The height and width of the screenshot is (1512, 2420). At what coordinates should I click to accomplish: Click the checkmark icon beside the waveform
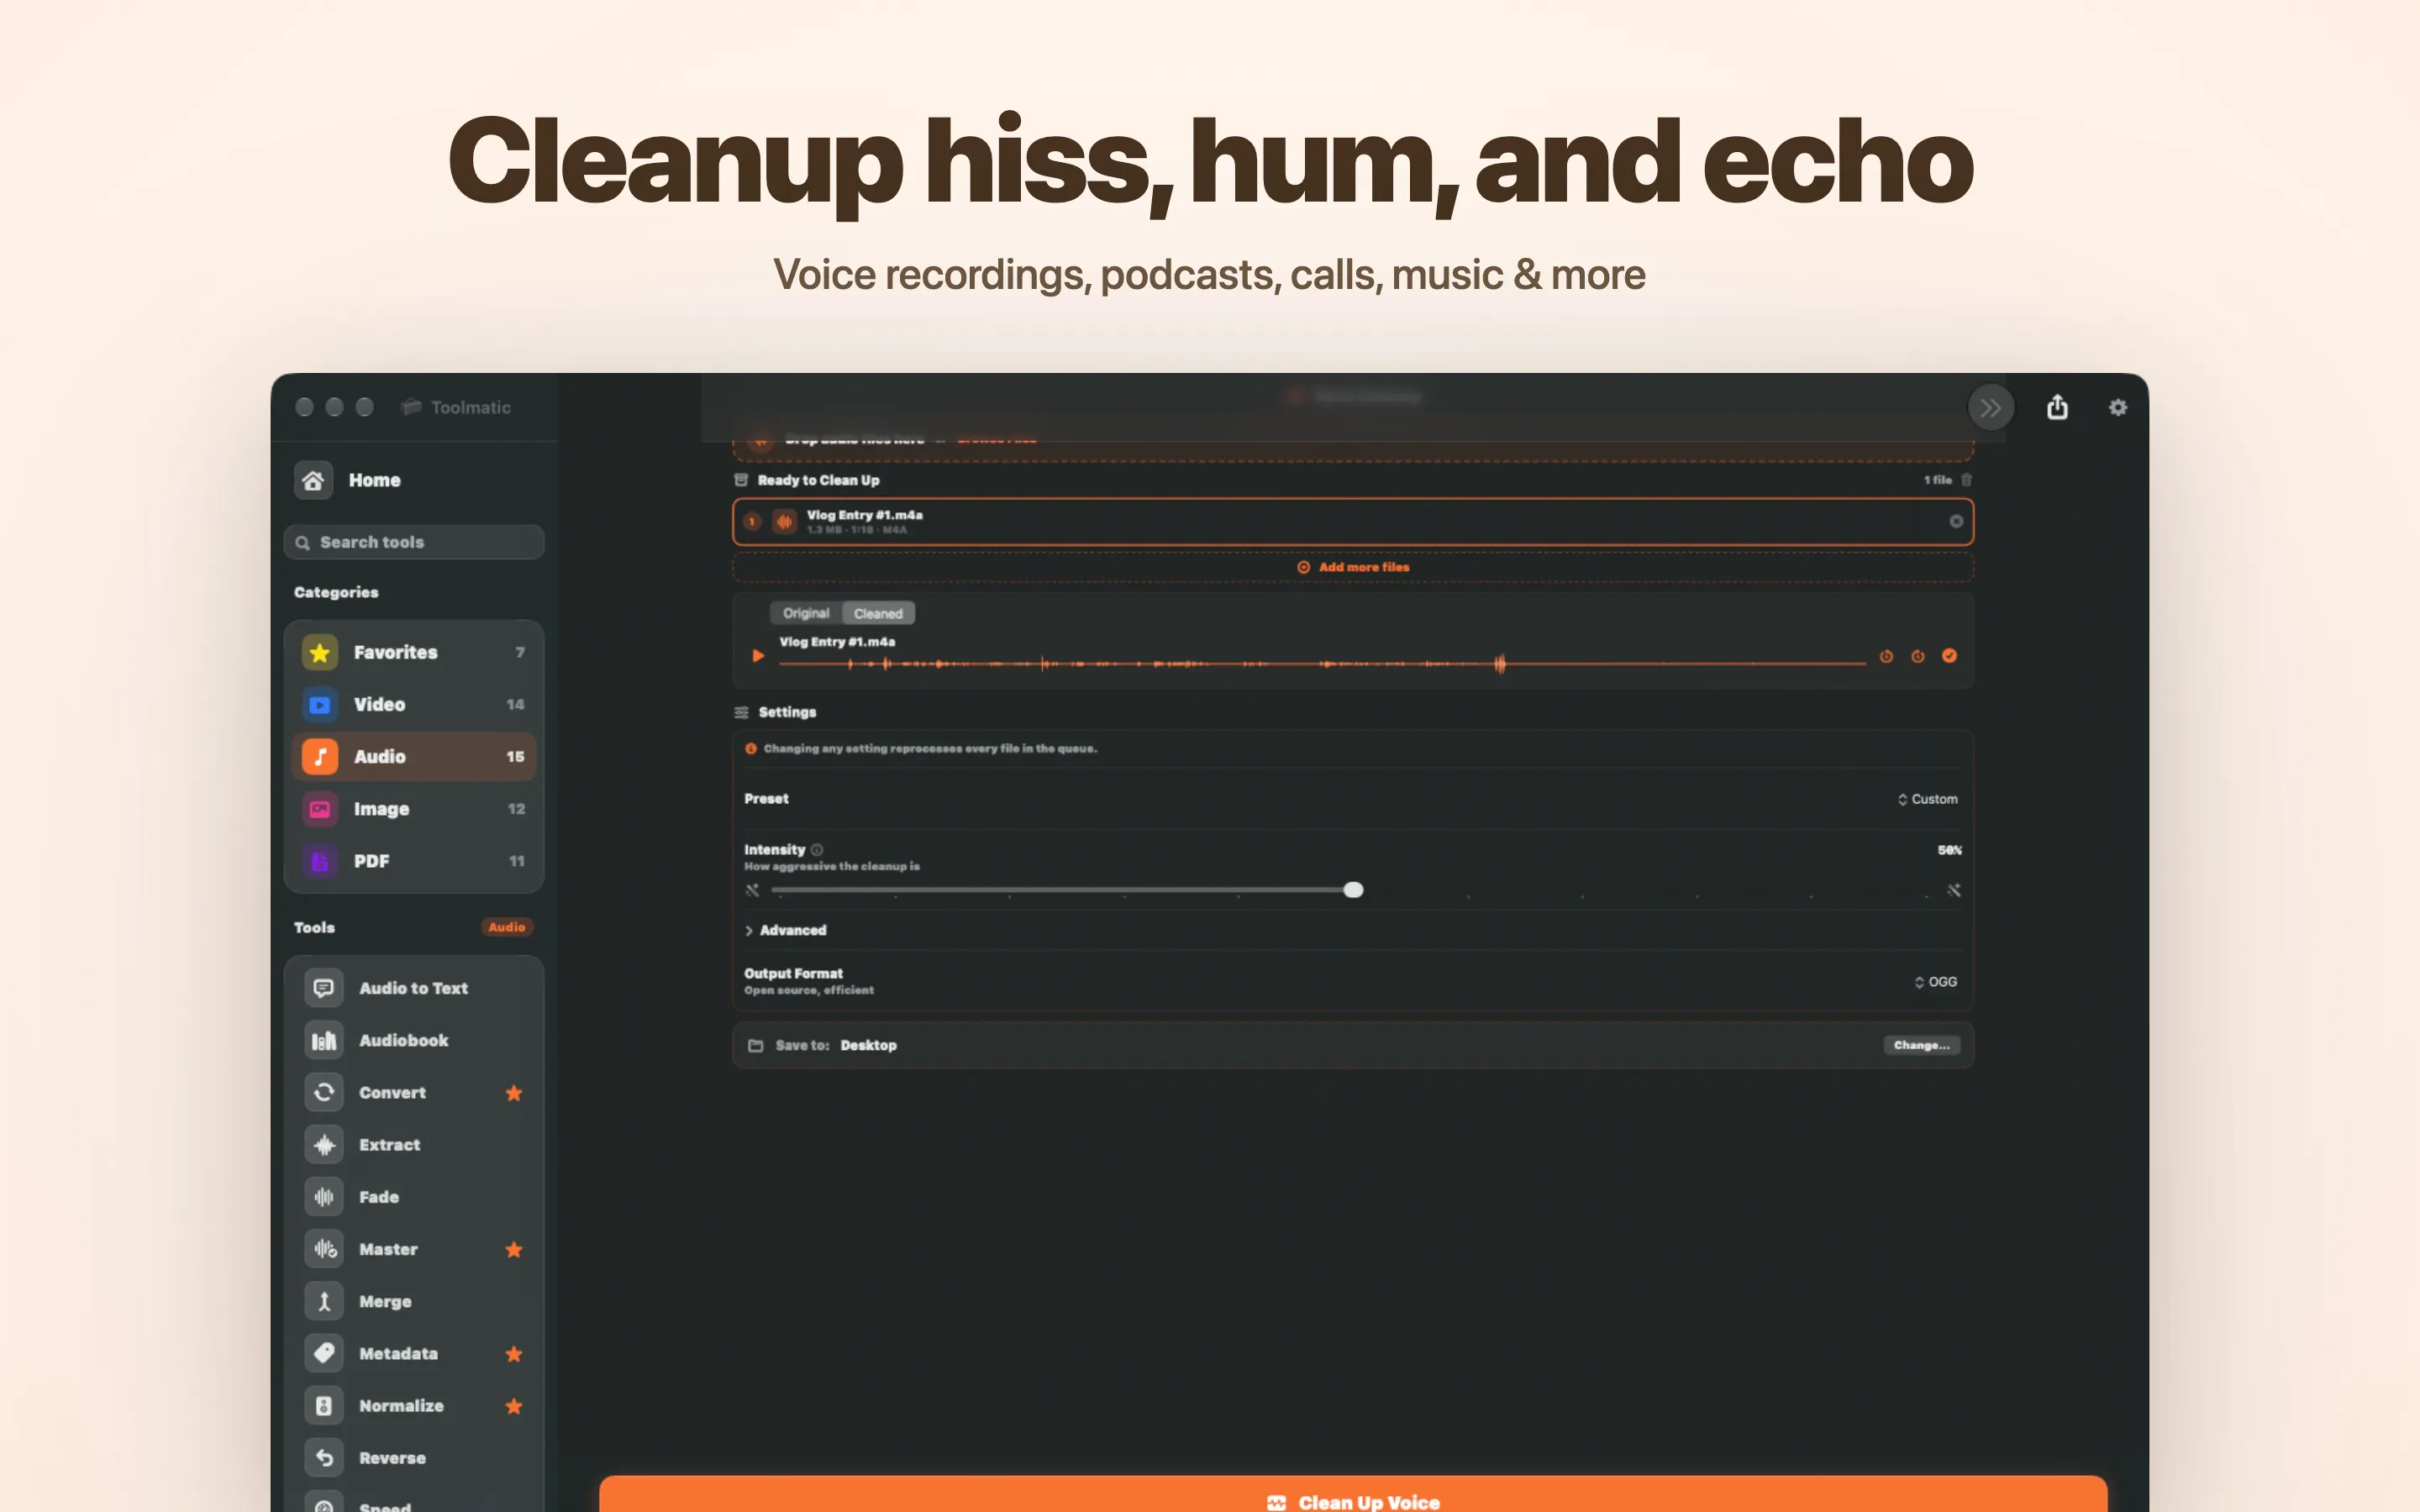(1949, 656)
